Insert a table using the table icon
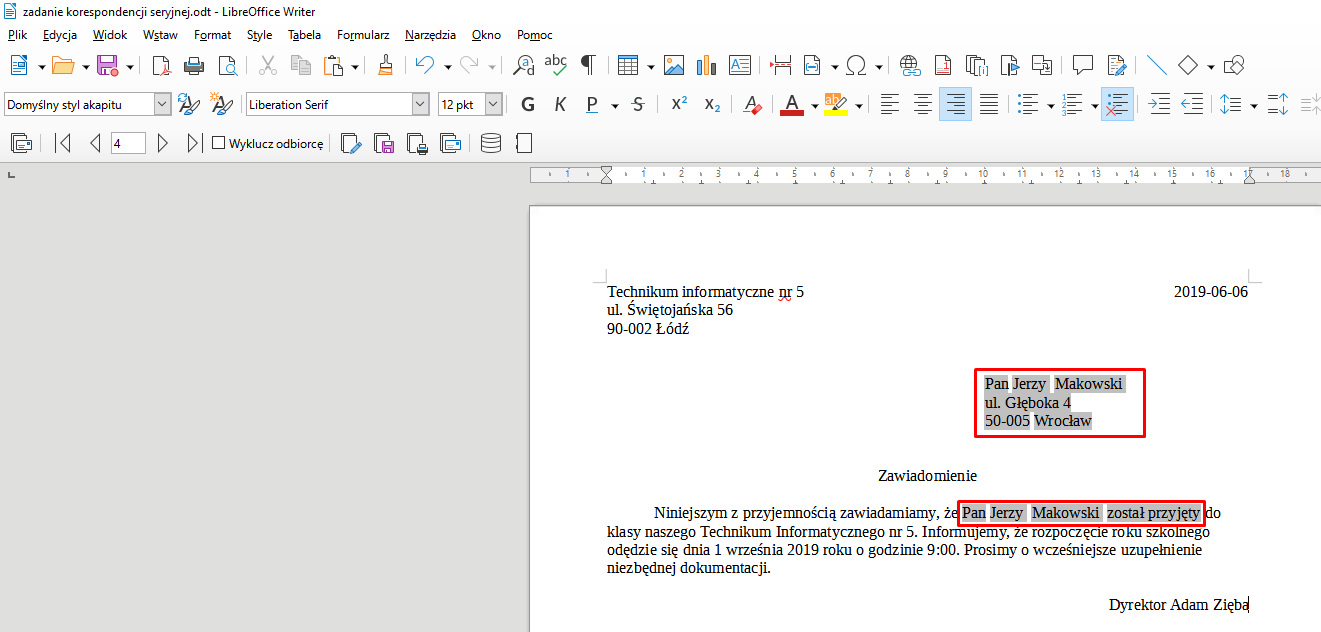The height and width of the screenshot is (632, 1321). (x=628, y=66)
